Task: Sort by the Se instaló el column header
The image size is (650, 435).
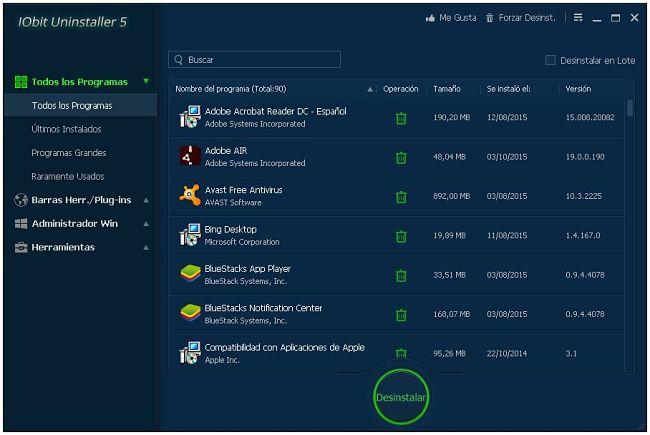Action: tap(508, 89)
